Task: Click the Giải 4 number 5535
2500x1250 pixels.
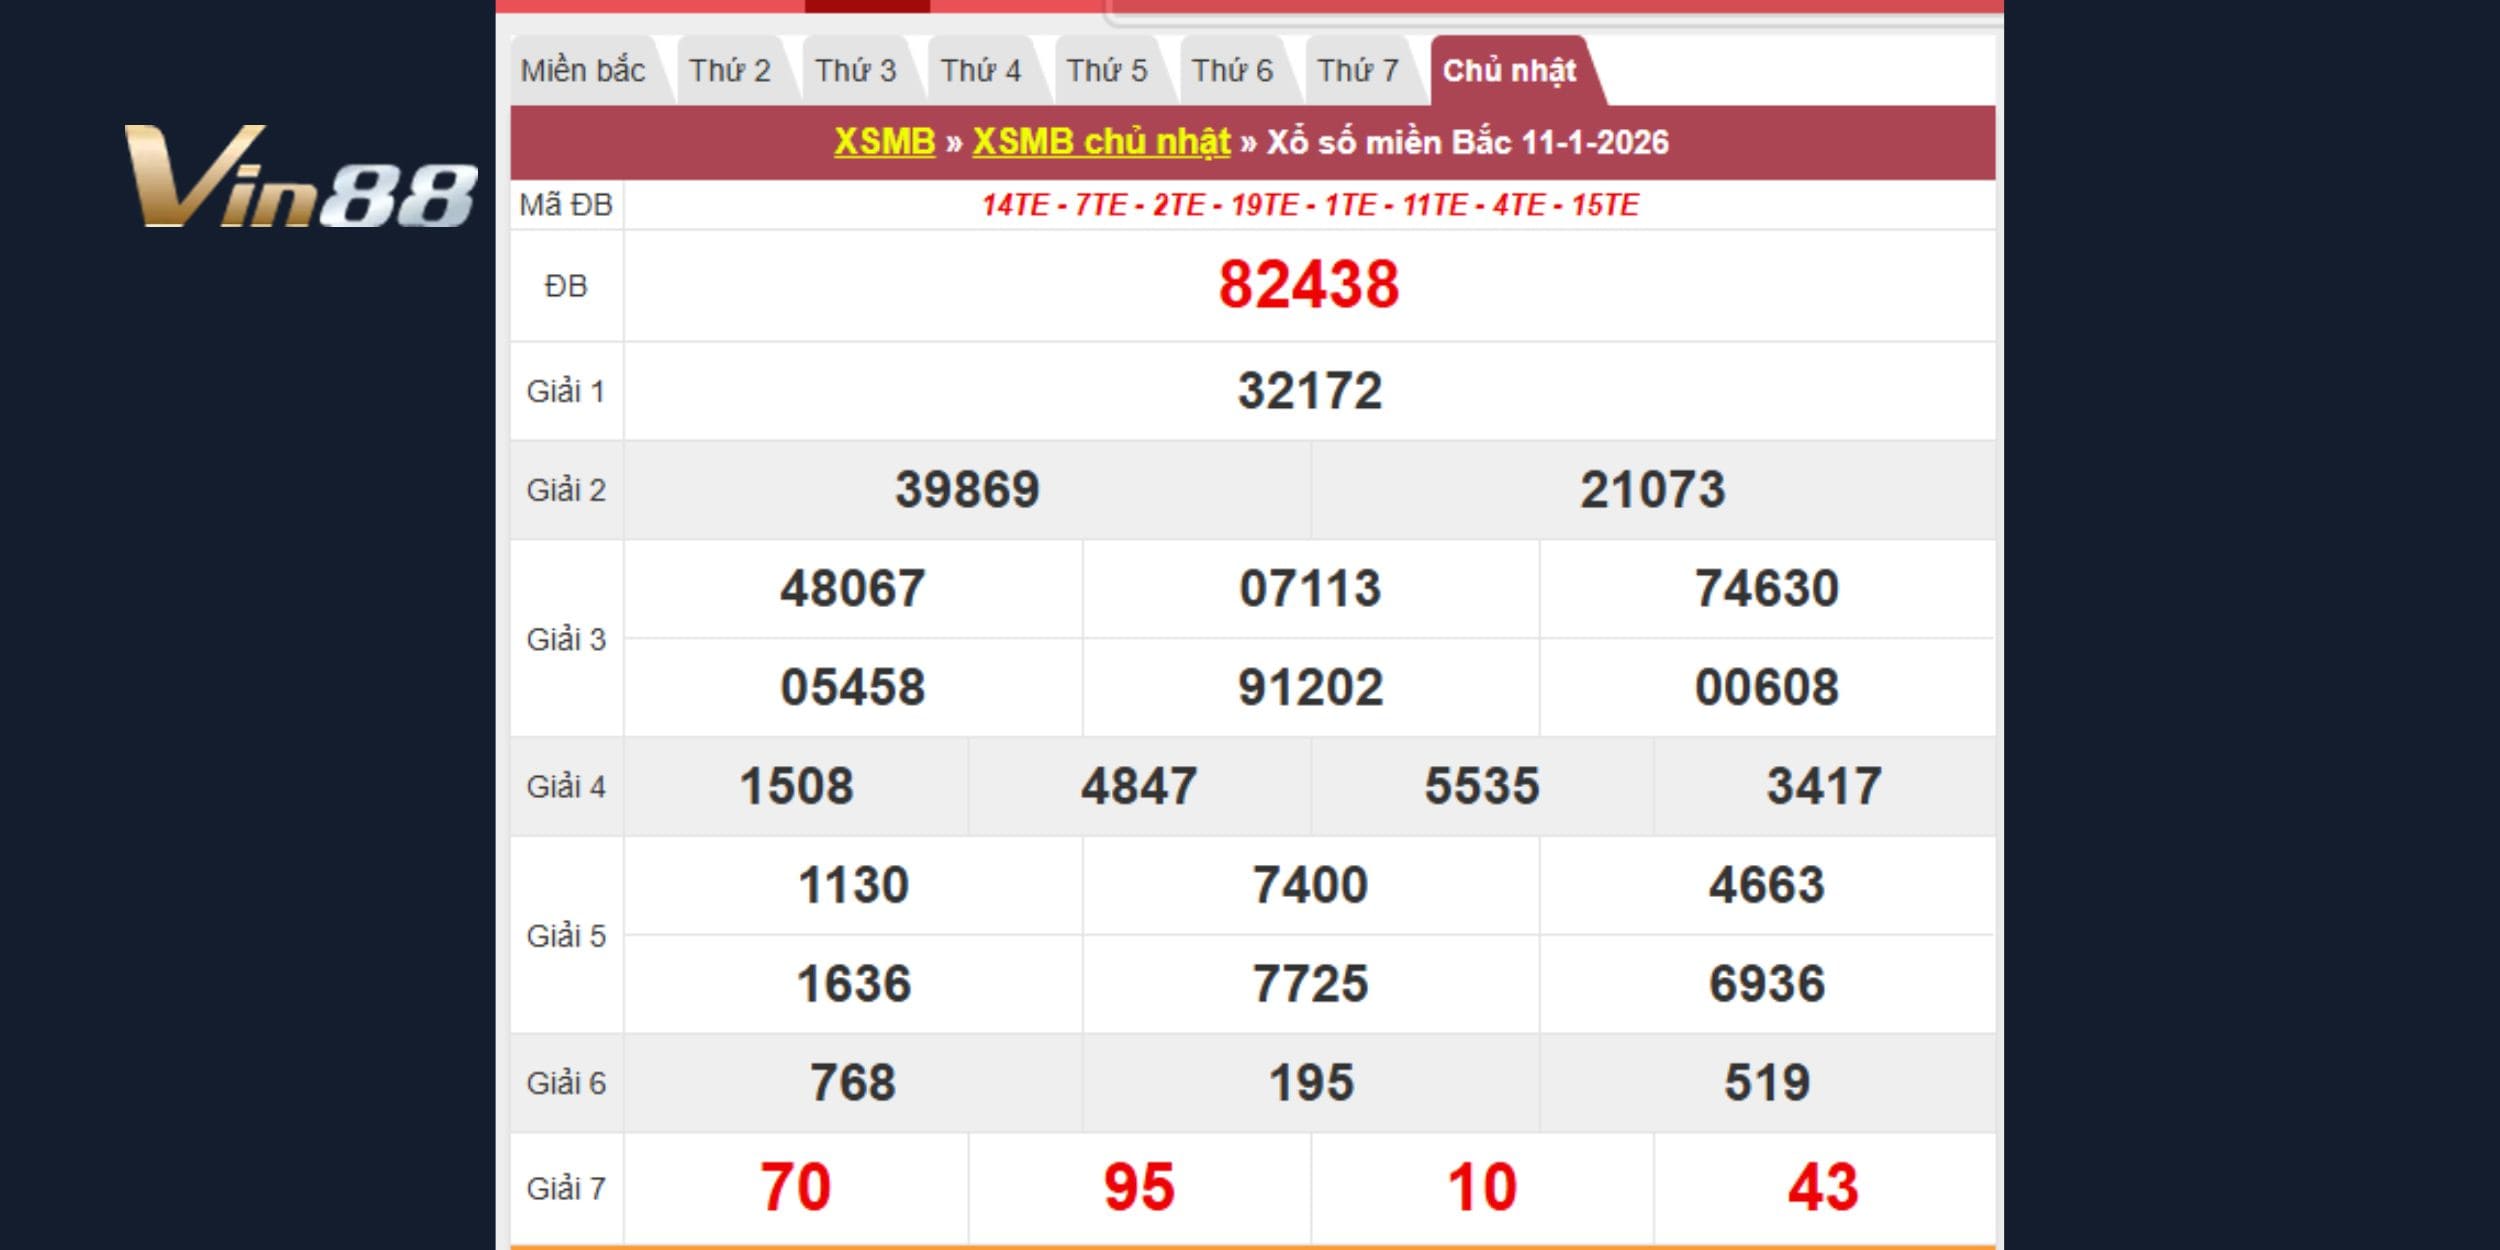Action: tap(1481, 786)
